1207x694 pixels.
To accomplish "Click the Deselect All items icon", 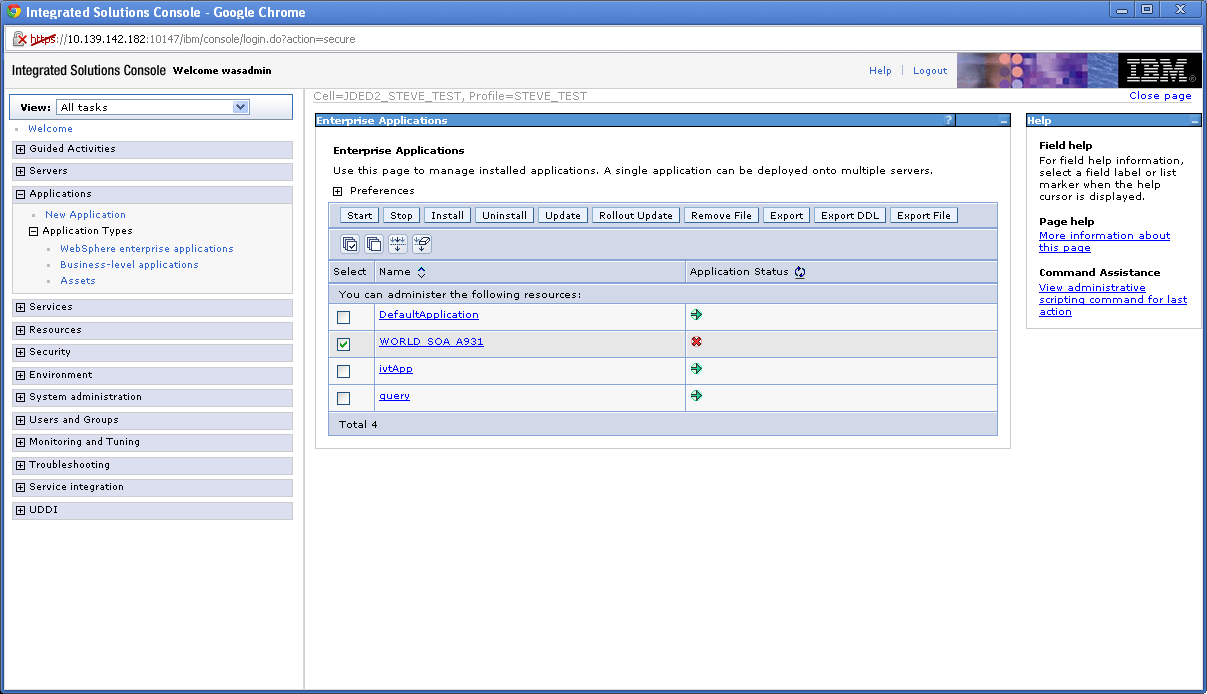I will (374, 244).
